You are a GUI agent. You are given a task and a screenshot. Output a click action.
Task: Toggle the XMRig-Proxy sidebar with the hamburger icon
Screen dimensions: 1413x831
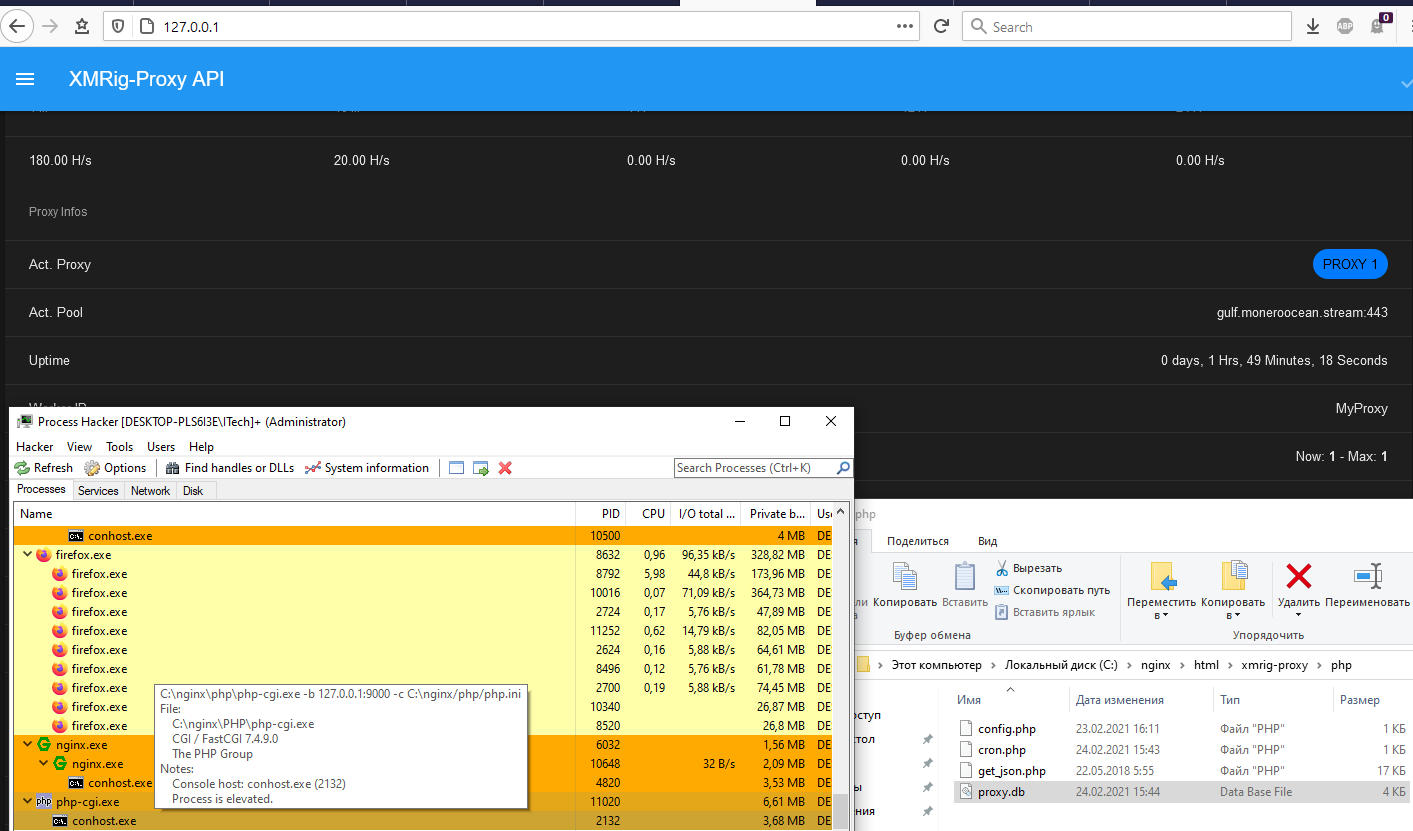[x=25, y=78]
